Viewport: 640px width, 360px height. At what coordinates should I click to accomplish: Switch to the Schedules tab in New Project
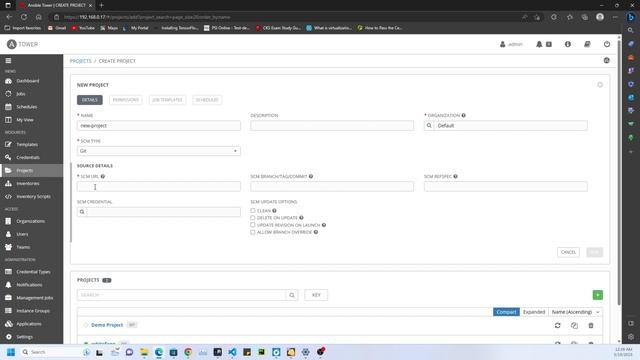(207, 100)
